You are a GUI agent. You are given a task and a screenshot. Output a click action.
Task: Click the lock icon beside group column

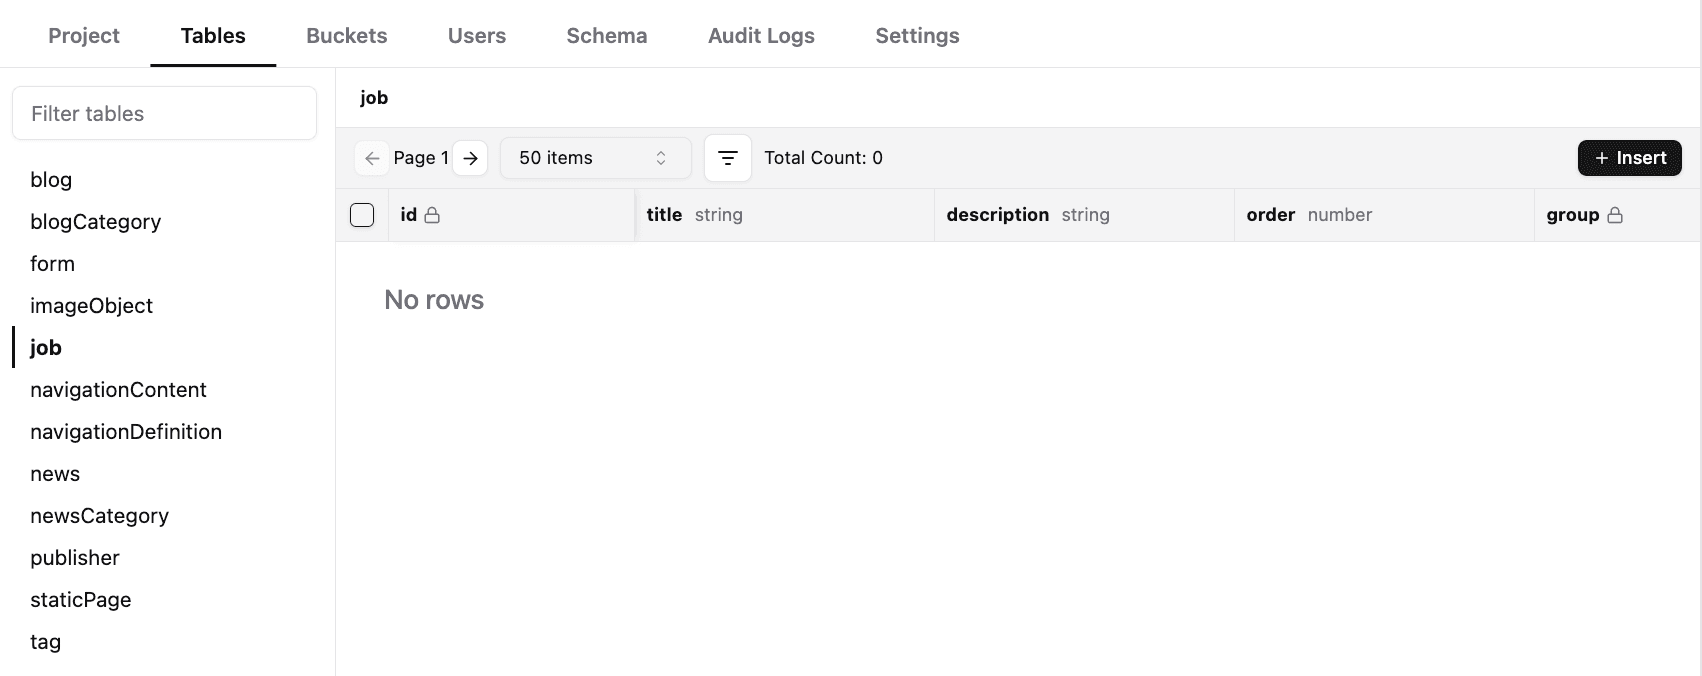[x=1614, y=215]
